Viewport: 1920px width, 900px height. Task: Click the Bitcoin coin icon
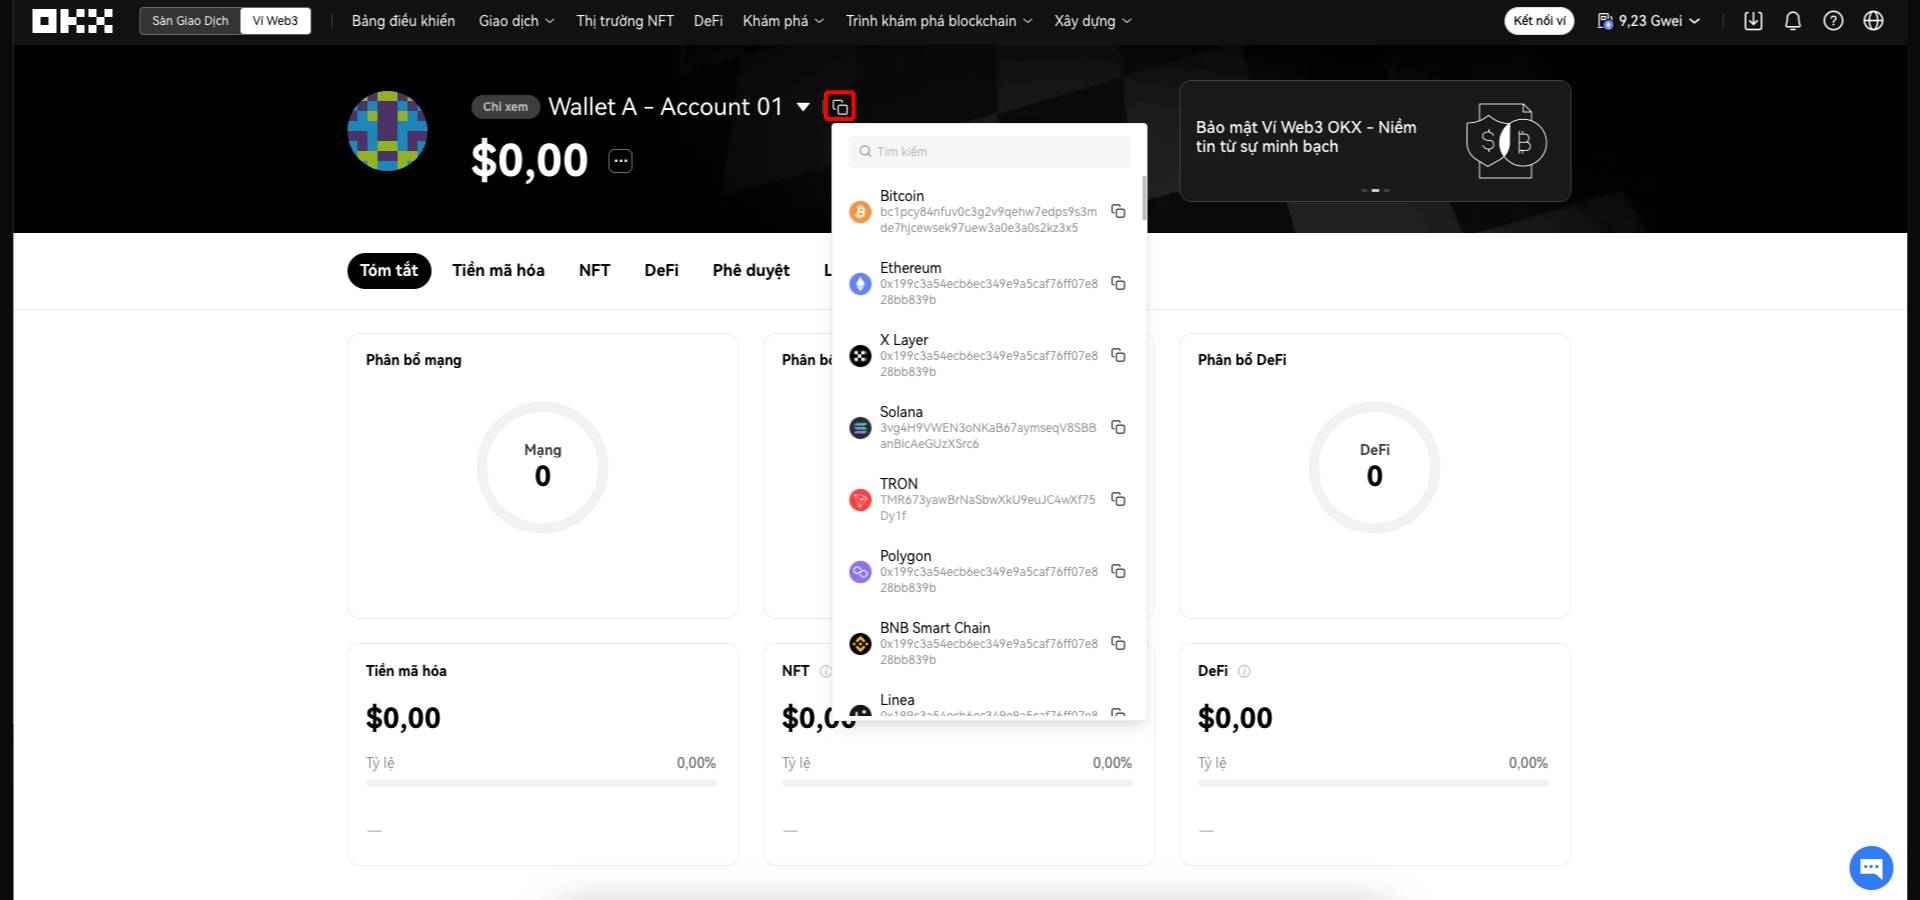click(x=860, y=212)
